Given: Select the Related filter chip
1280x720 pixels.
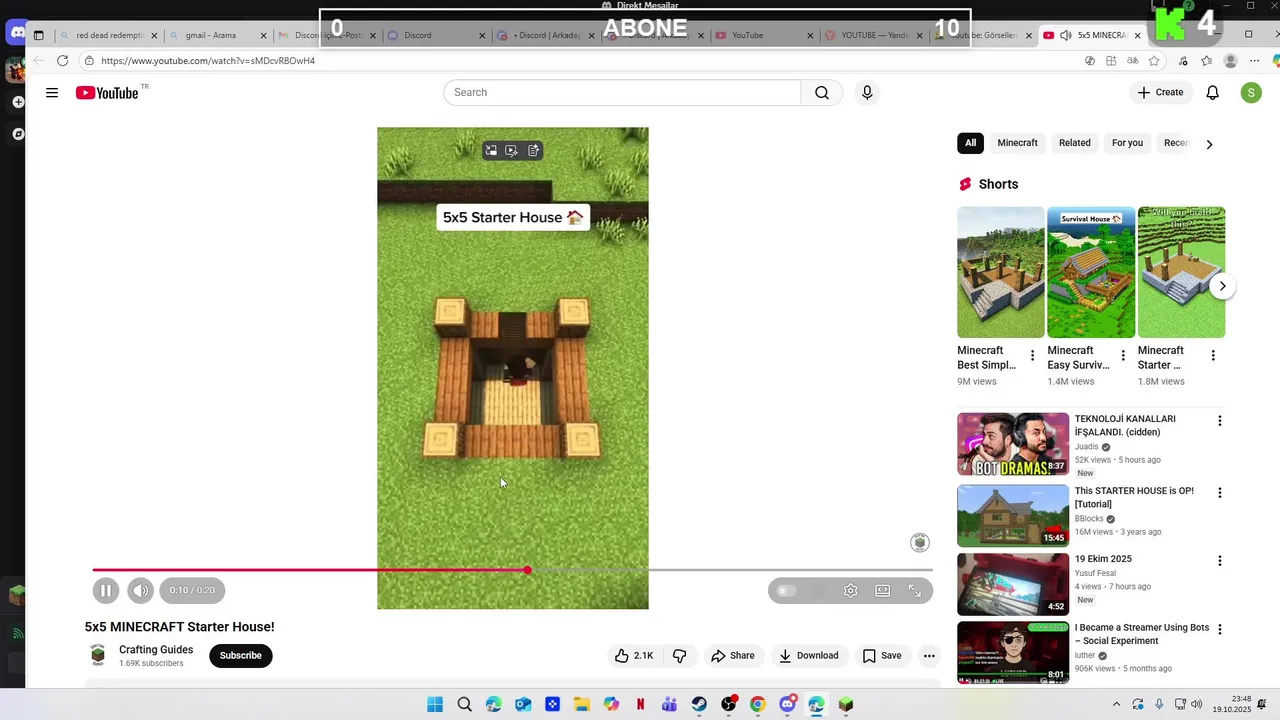Looking at the screenshot, I should point(1075,143).
